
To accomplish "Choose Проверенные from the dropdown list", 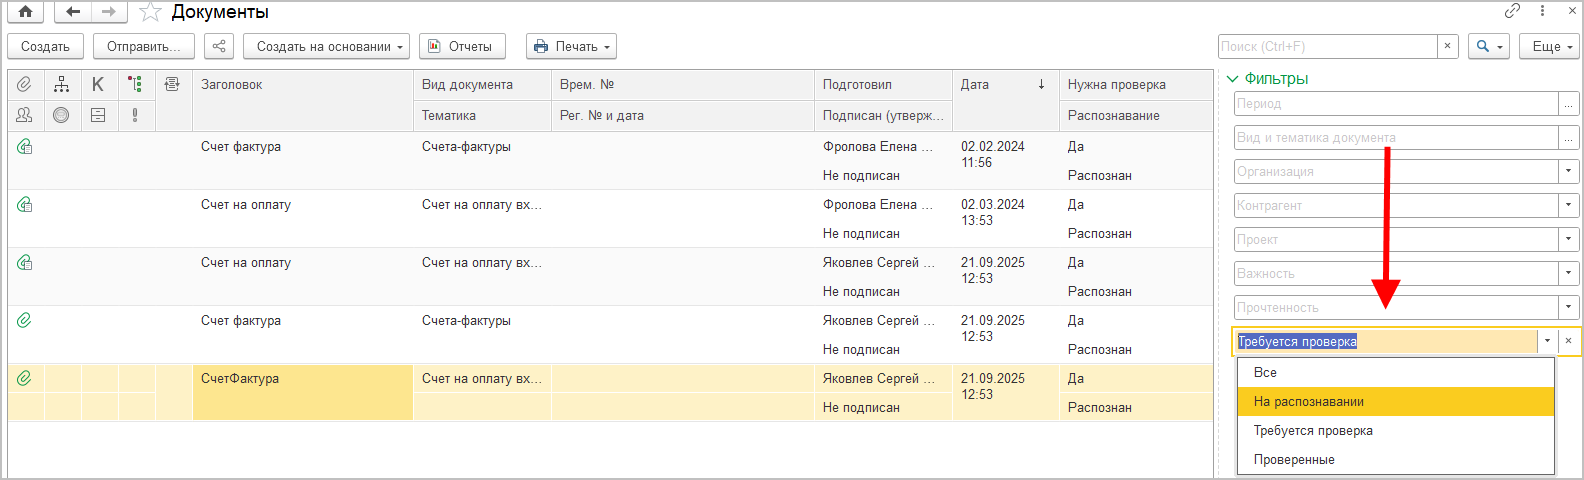I will point(1294,459).
